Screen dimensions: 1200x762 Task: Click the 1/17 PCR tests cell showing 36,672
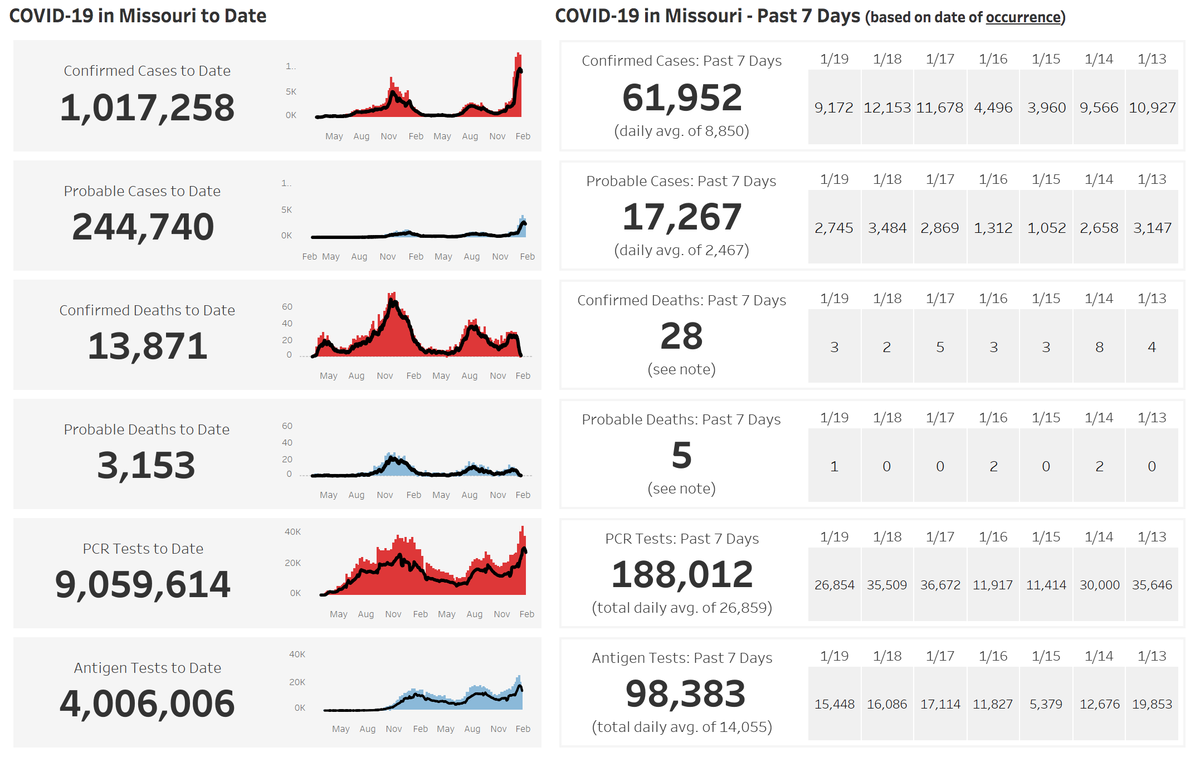[938, 585]
